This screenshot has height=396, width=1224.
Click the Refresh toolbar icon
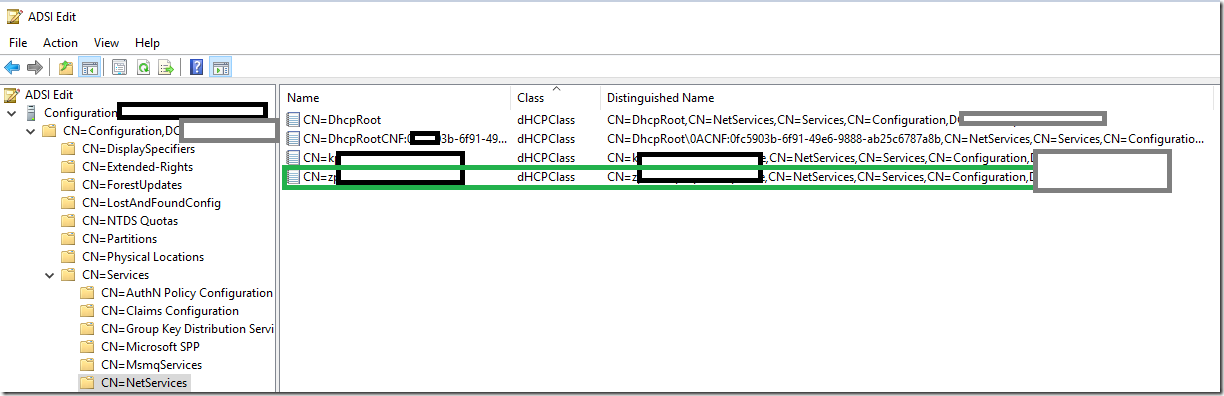click(143, 68)
